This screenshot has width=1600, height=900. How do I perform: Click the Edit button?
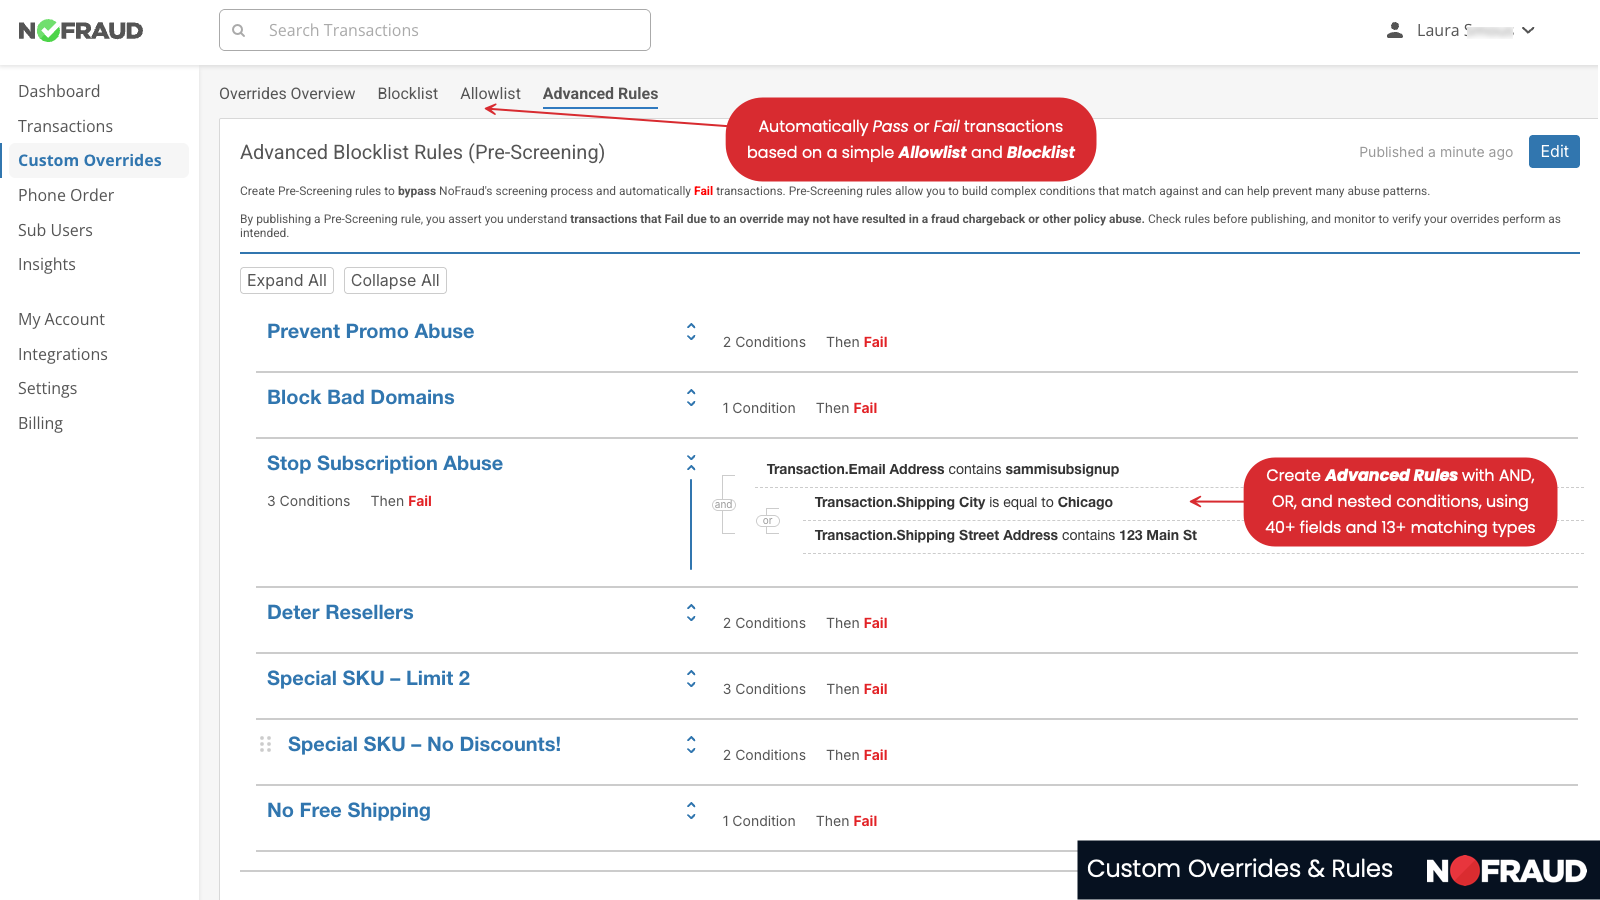[1554, 151]
